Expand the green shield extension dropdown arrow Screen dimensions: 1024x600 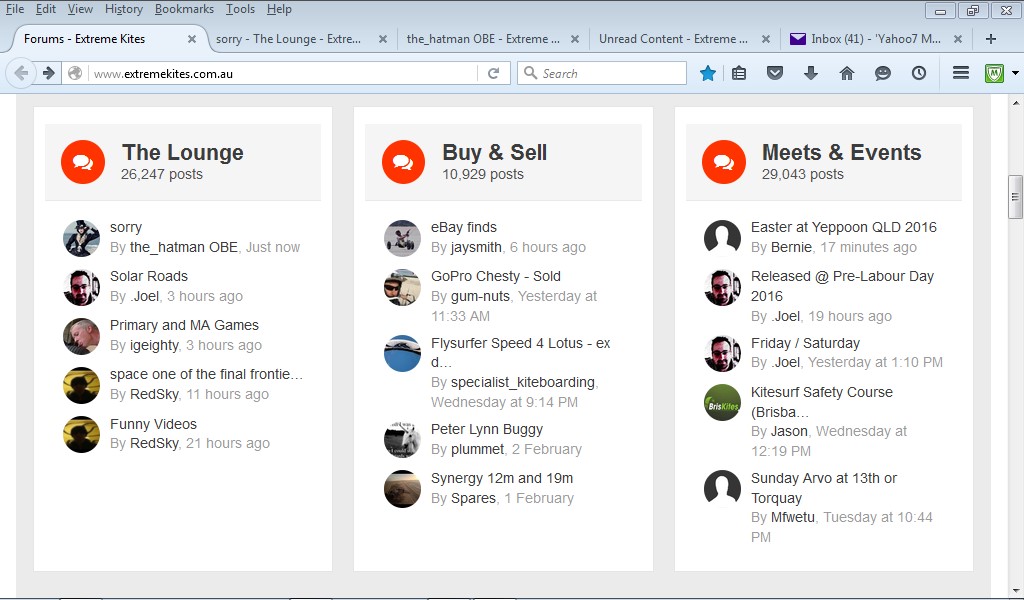(x=1014, y=73)
